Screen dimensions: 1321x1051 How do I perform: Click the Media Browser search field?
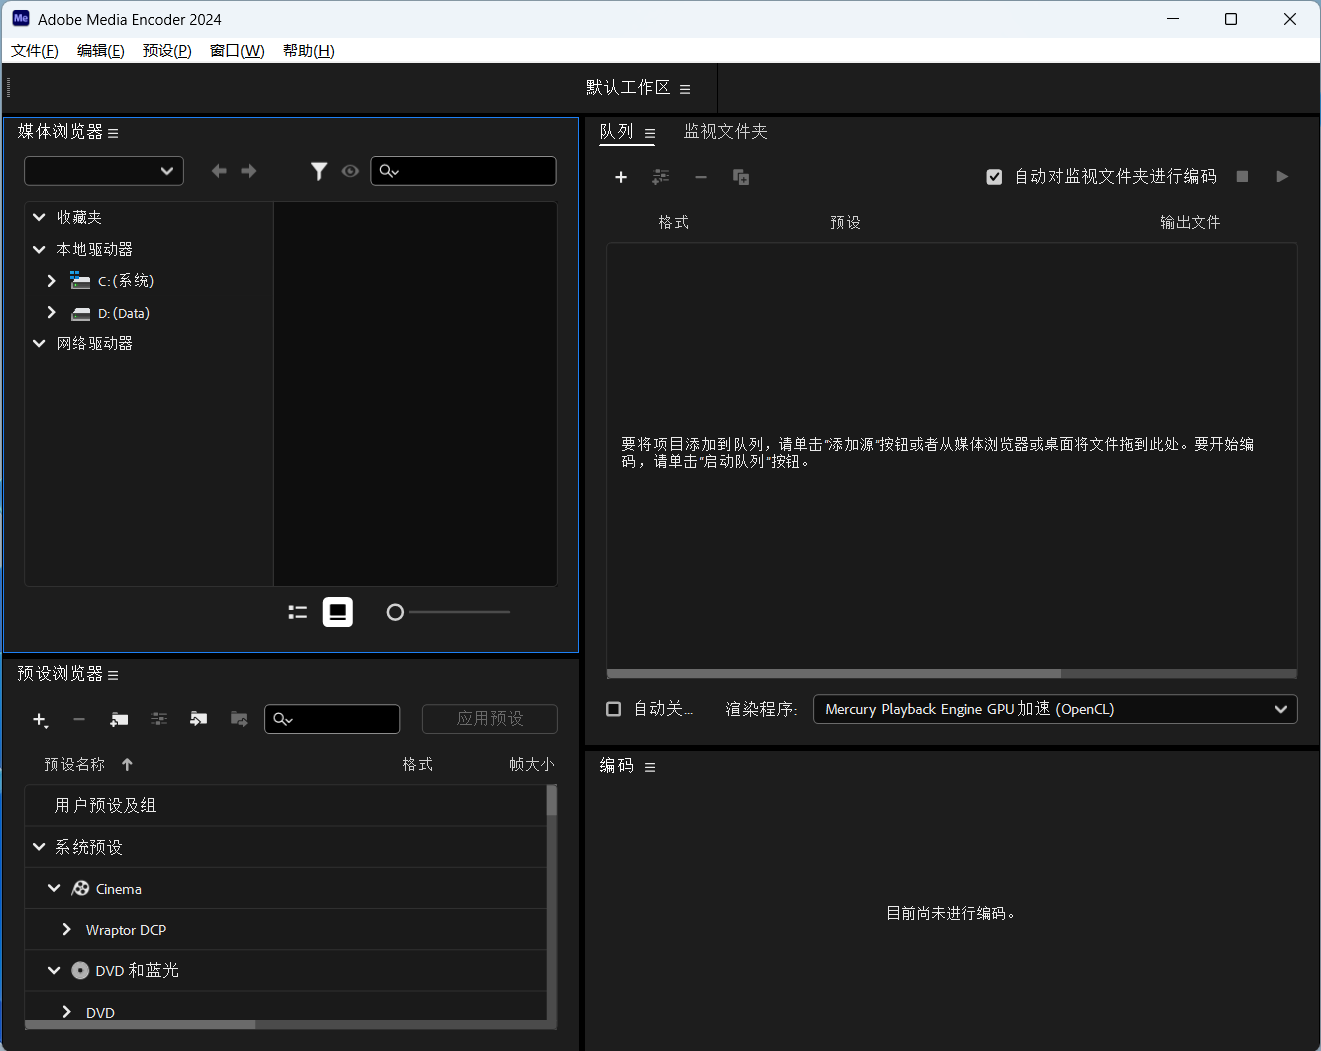463,171
